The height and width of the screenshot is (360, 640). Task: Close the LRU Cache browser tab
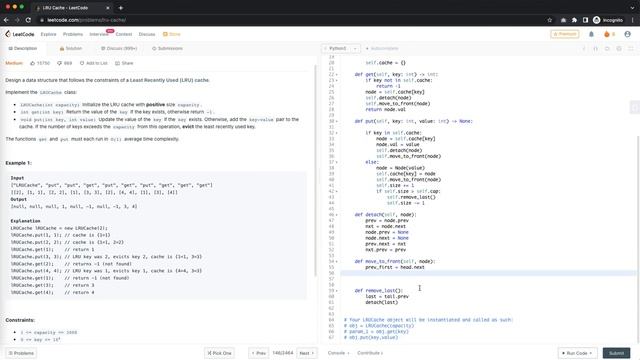click(108, 8)
